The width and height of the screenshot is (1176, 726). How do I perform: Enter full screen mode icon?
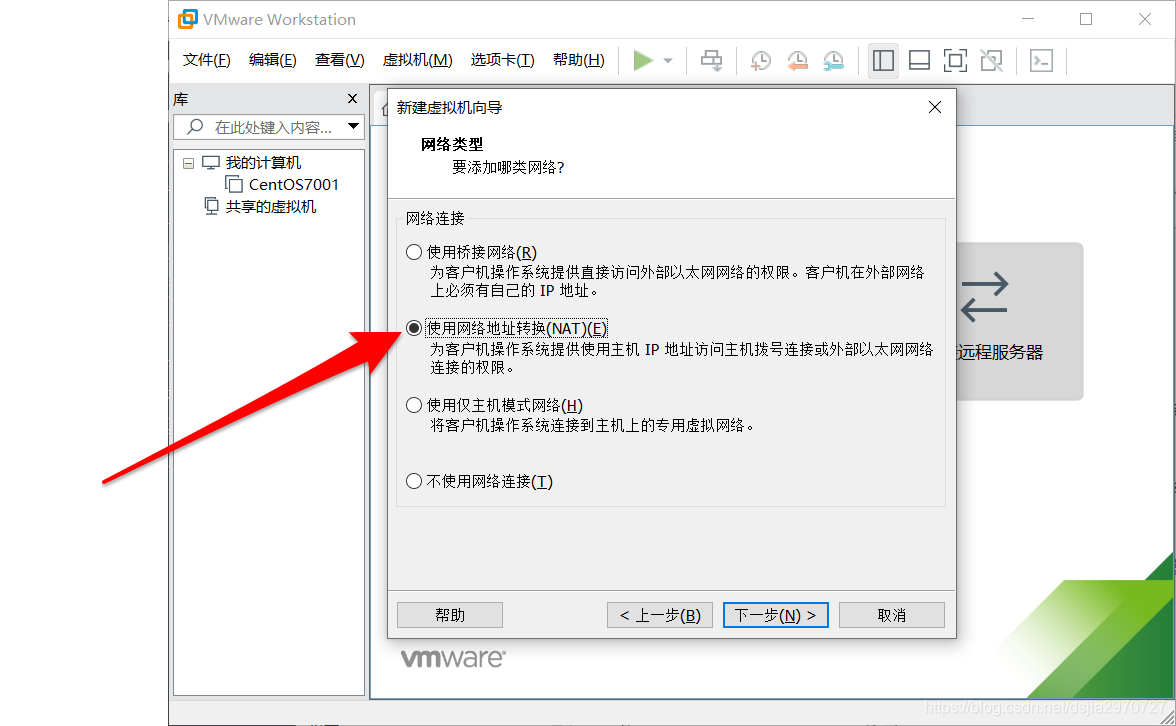[x=955, y=60]
